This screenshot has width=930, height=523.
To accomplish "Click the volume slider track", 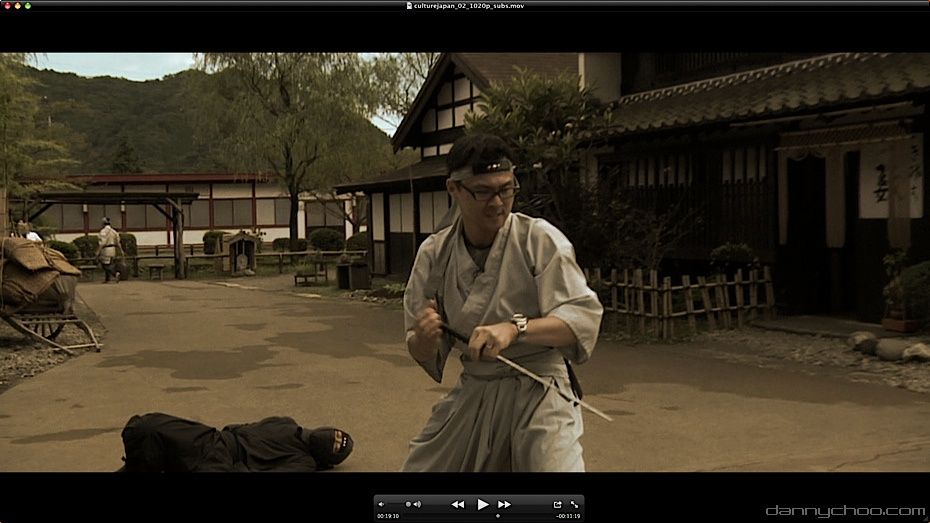I will [x=397, y=504].
